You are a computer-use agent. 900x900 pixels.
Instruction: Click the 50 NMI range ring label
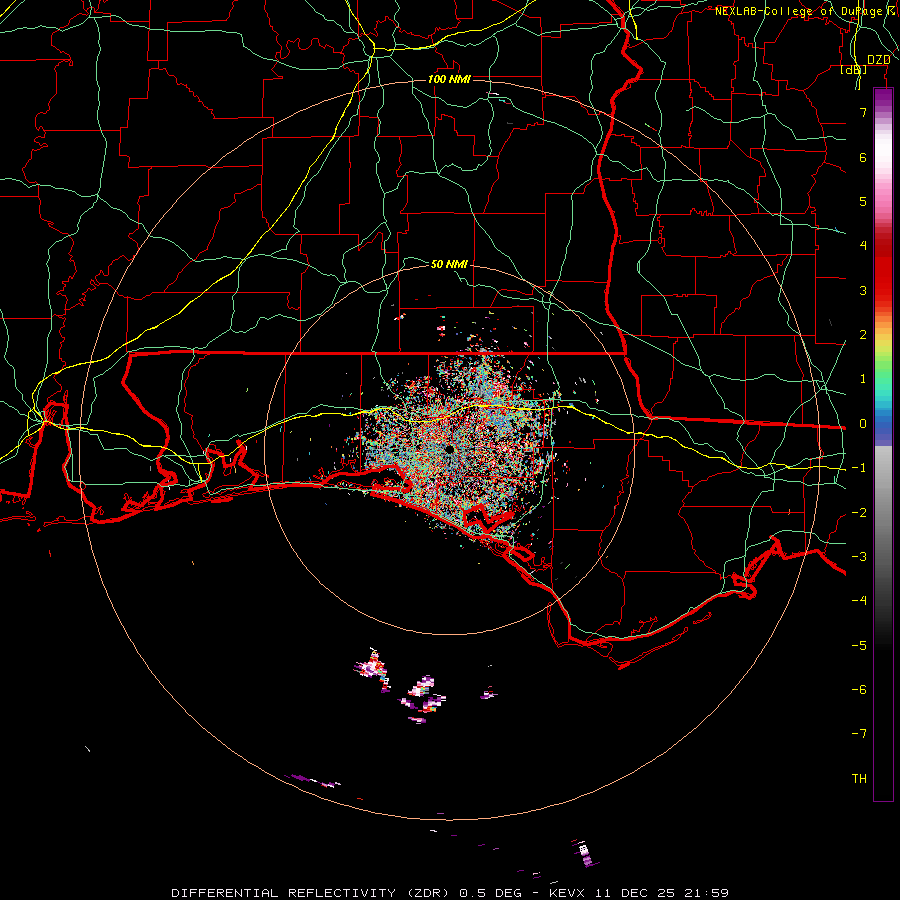pyautogui.click(x=449, y=264)
